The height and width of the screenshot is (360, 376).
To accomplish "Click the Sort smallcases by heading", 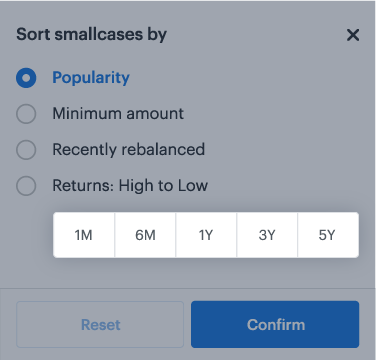I will point(91,35).
